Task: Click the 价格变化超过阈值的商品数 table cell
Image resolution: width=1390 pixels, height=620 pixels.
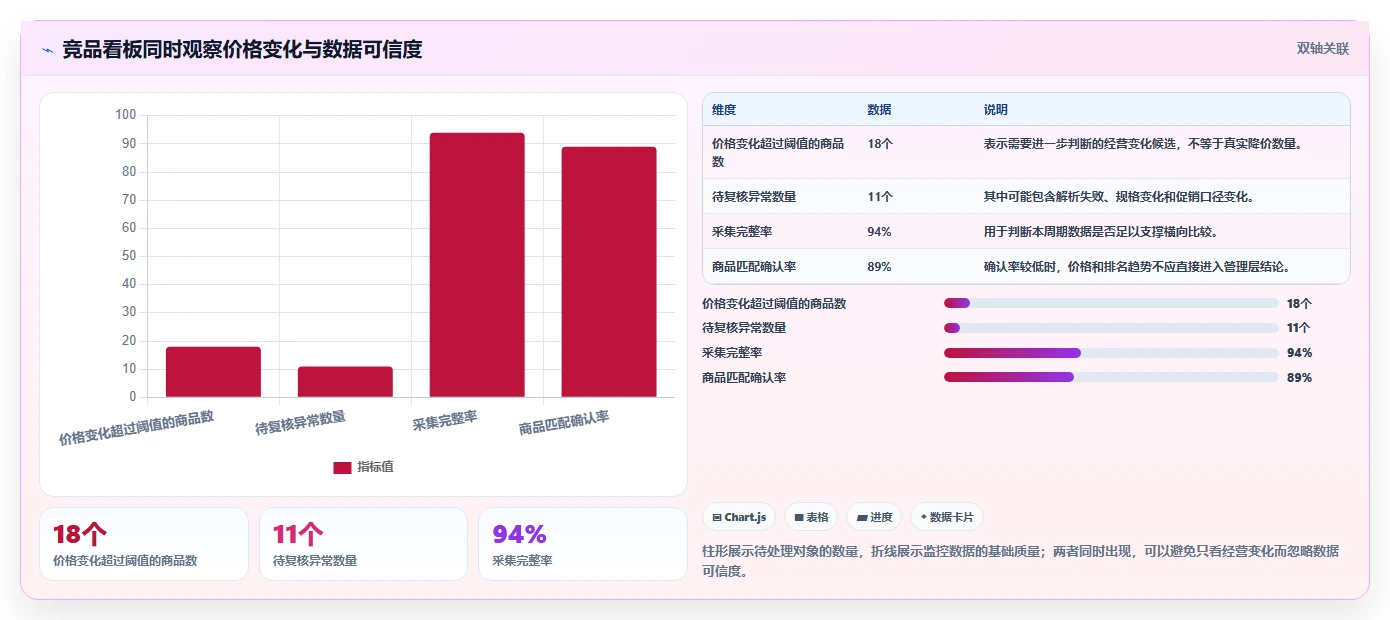Action: tap(780, 152)
